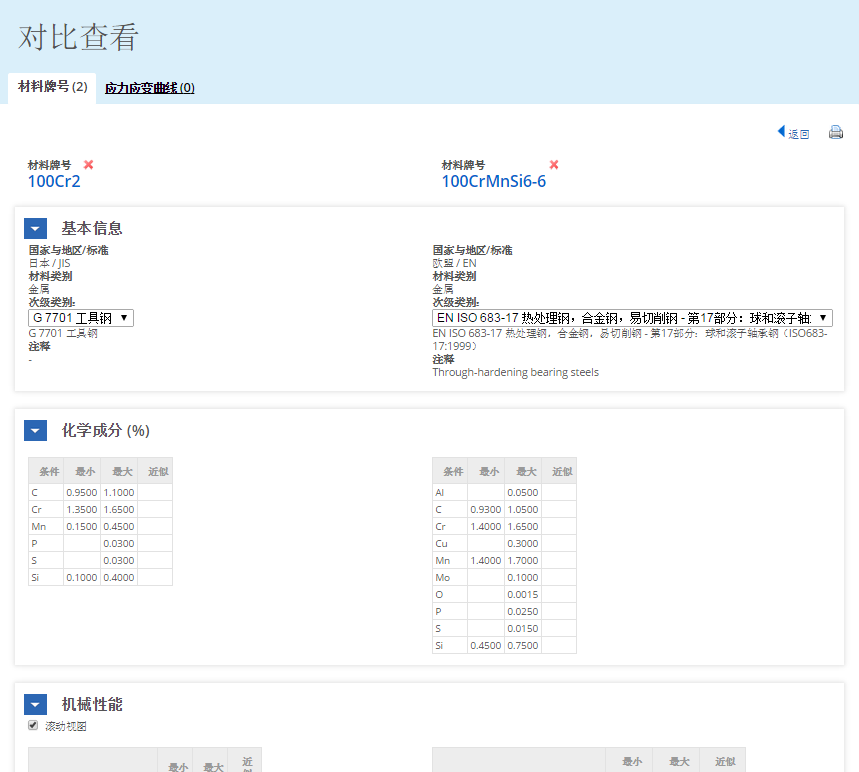Click the printer icon
The height and width of the screenshot is (772, 859).
(836, 132)
